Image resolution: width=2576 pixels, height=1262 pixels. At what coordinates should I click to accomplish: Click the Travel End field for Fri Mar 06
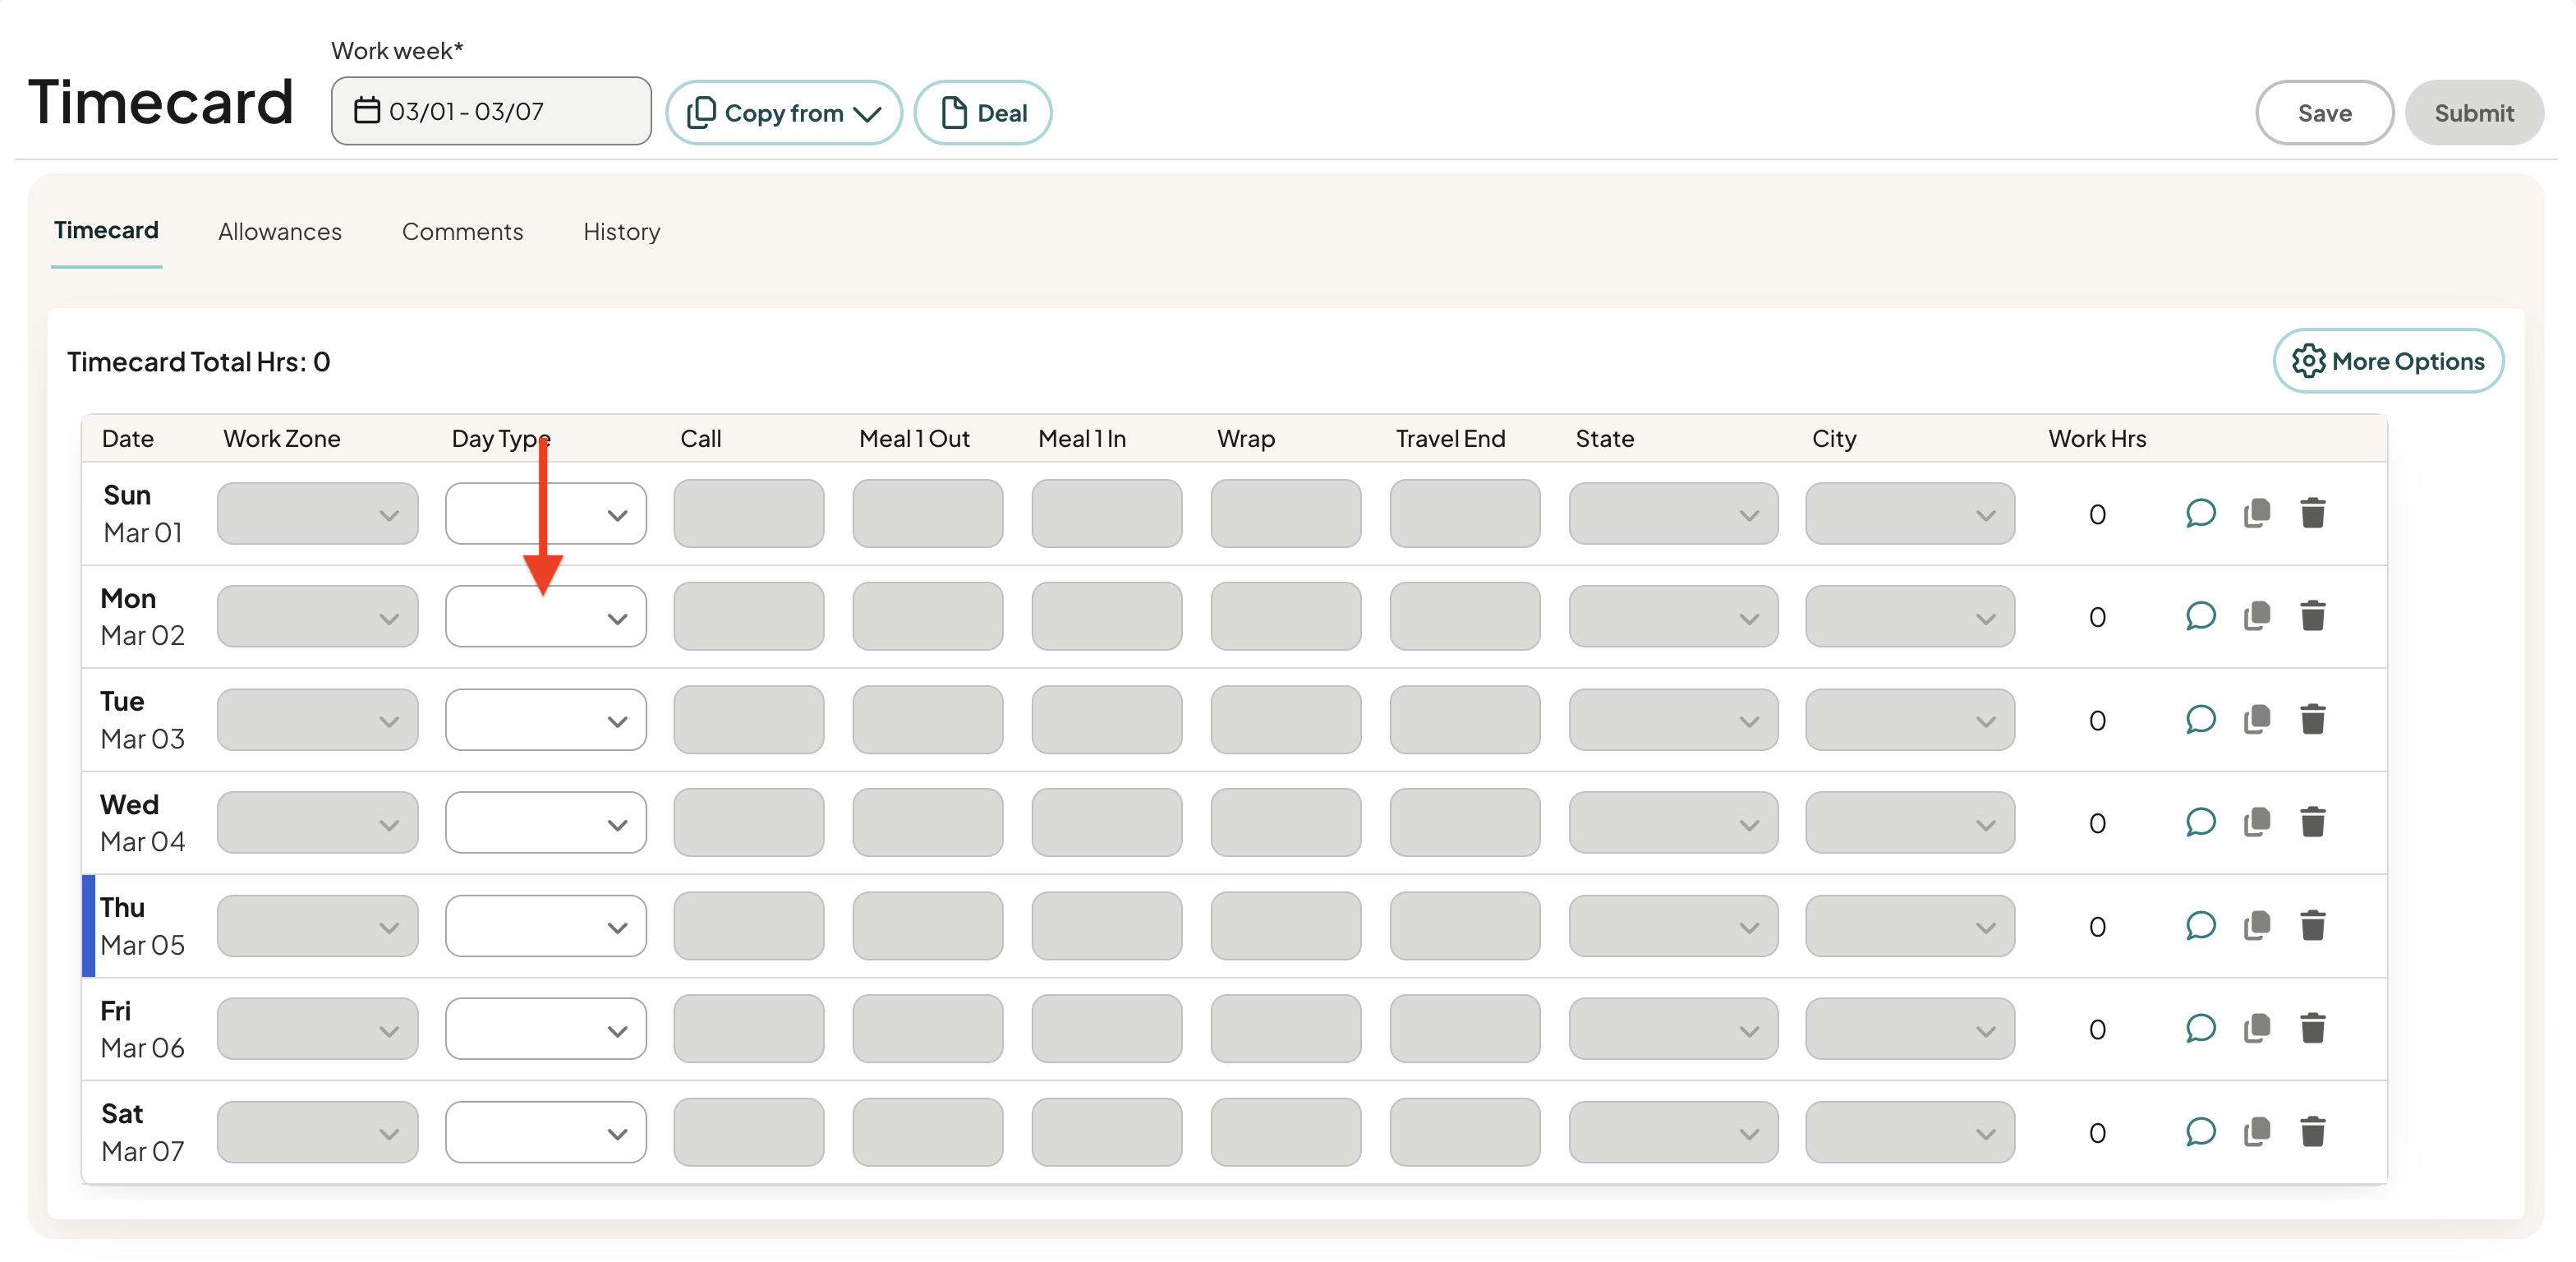tap(1465, 1030)
